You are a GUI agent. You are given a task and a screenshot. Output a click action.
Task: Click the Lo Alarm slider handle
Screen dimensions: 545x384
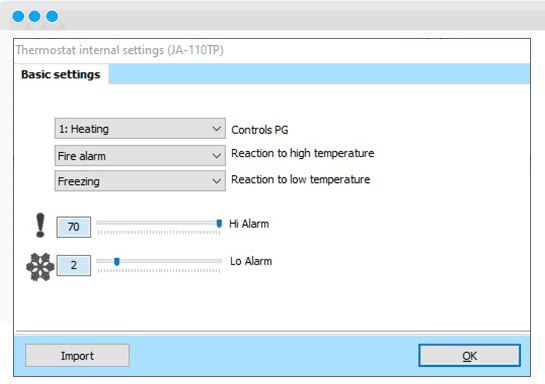click(117, 261)
